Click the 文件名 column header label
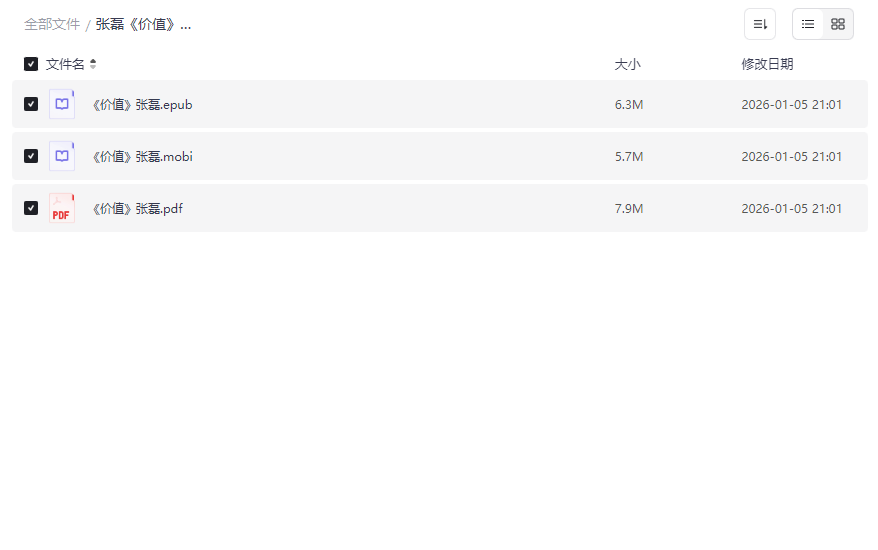This screenshot has width=878, height=550. [x=65, y=64]
